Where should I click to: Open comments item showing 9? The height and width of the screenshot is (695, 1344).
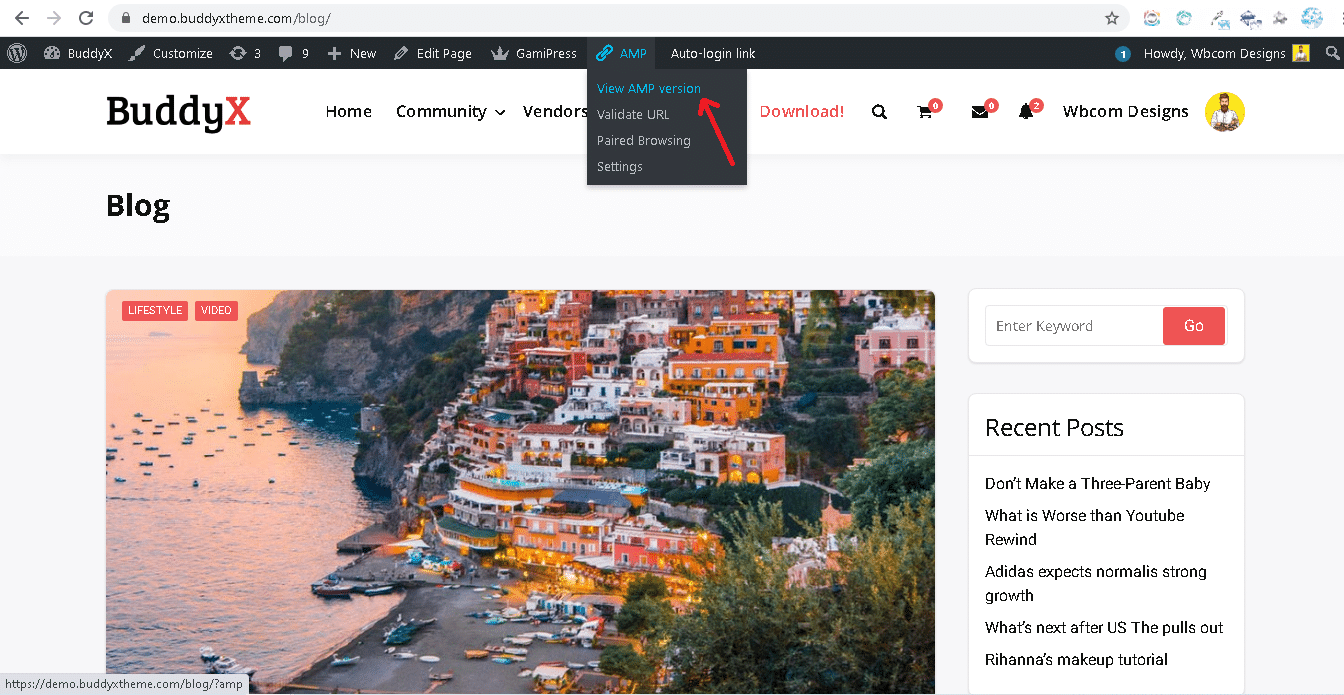pyautogui.click(x=294, y=53)
